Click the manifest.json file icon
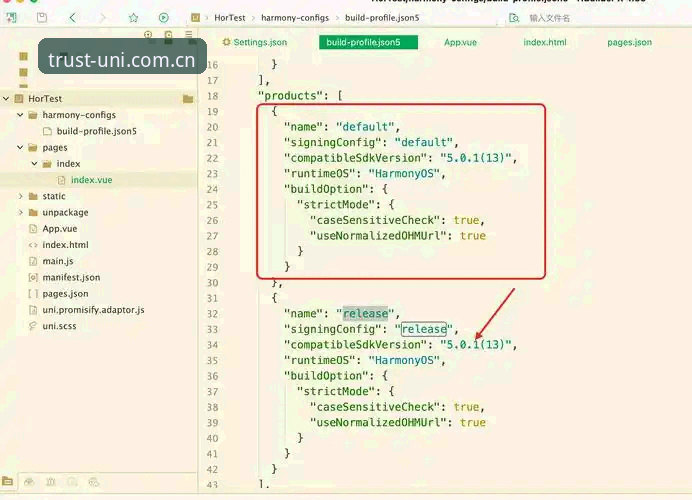 pyautogui.click(x=33, y=277)
